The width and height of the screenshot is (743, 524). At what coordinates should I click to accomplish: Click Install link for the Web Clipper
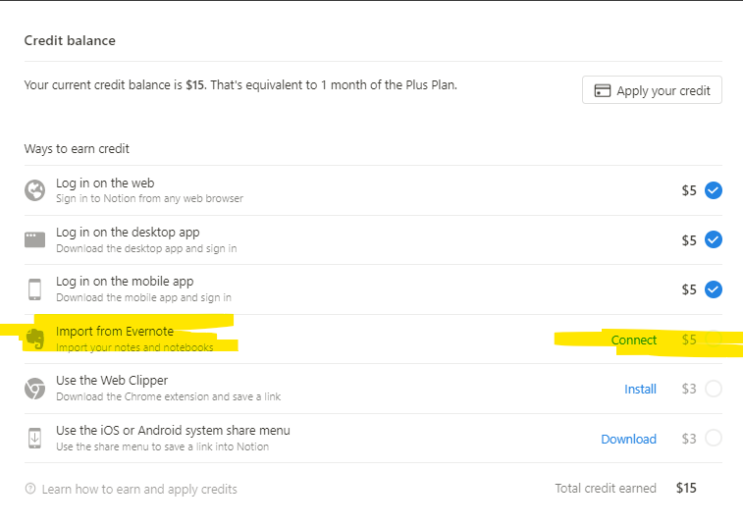[640, 389]
